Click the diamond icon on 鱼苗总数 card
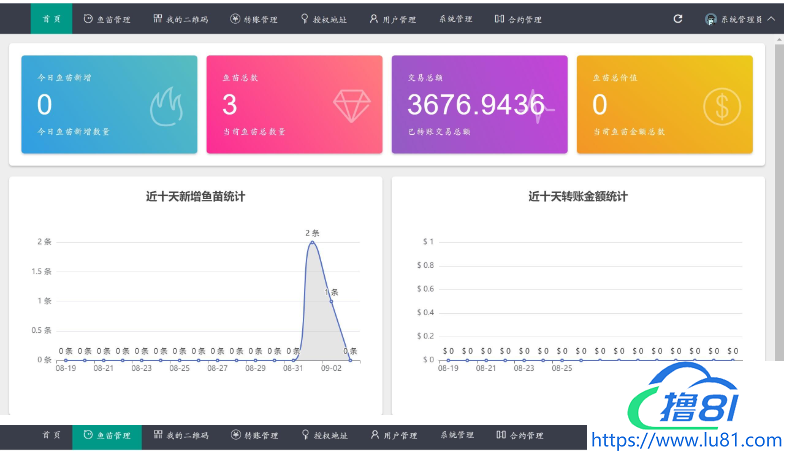Screen dimensions: 787x451 [351, 106]
